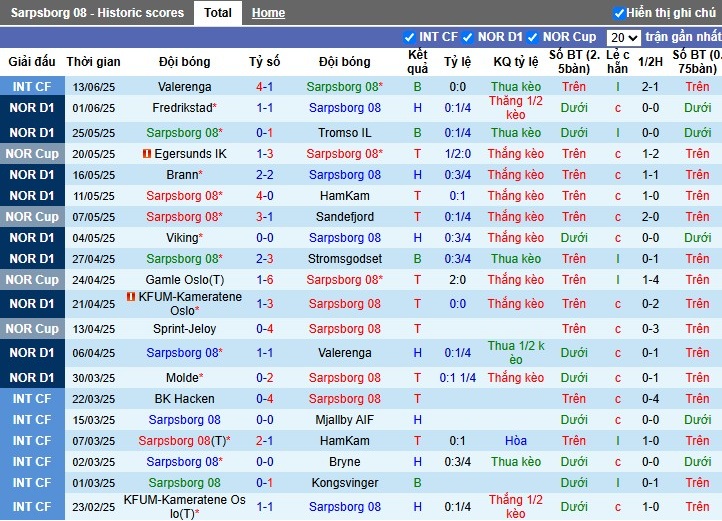Click the 0:1 1/4 odds in Molde row

tap(457, 378)
